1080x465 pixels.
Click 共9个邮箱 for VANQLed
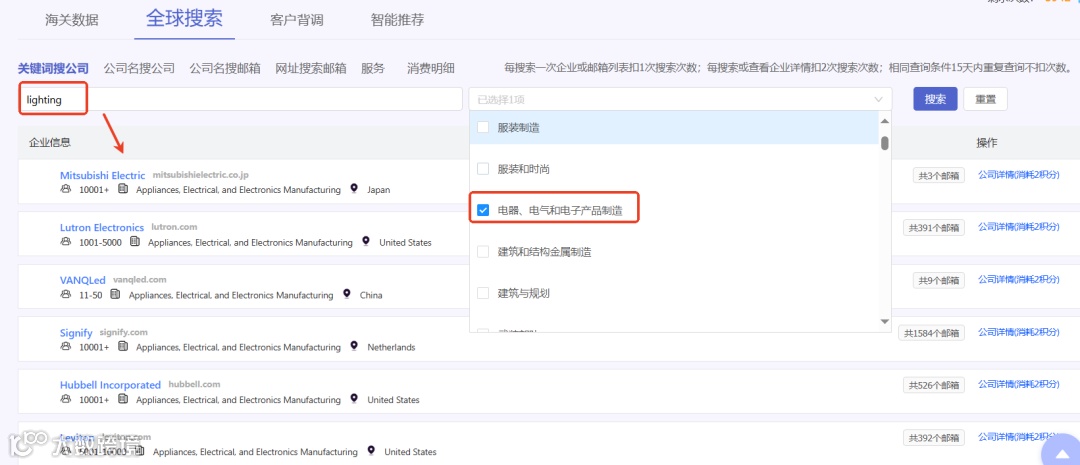point(939,280)
